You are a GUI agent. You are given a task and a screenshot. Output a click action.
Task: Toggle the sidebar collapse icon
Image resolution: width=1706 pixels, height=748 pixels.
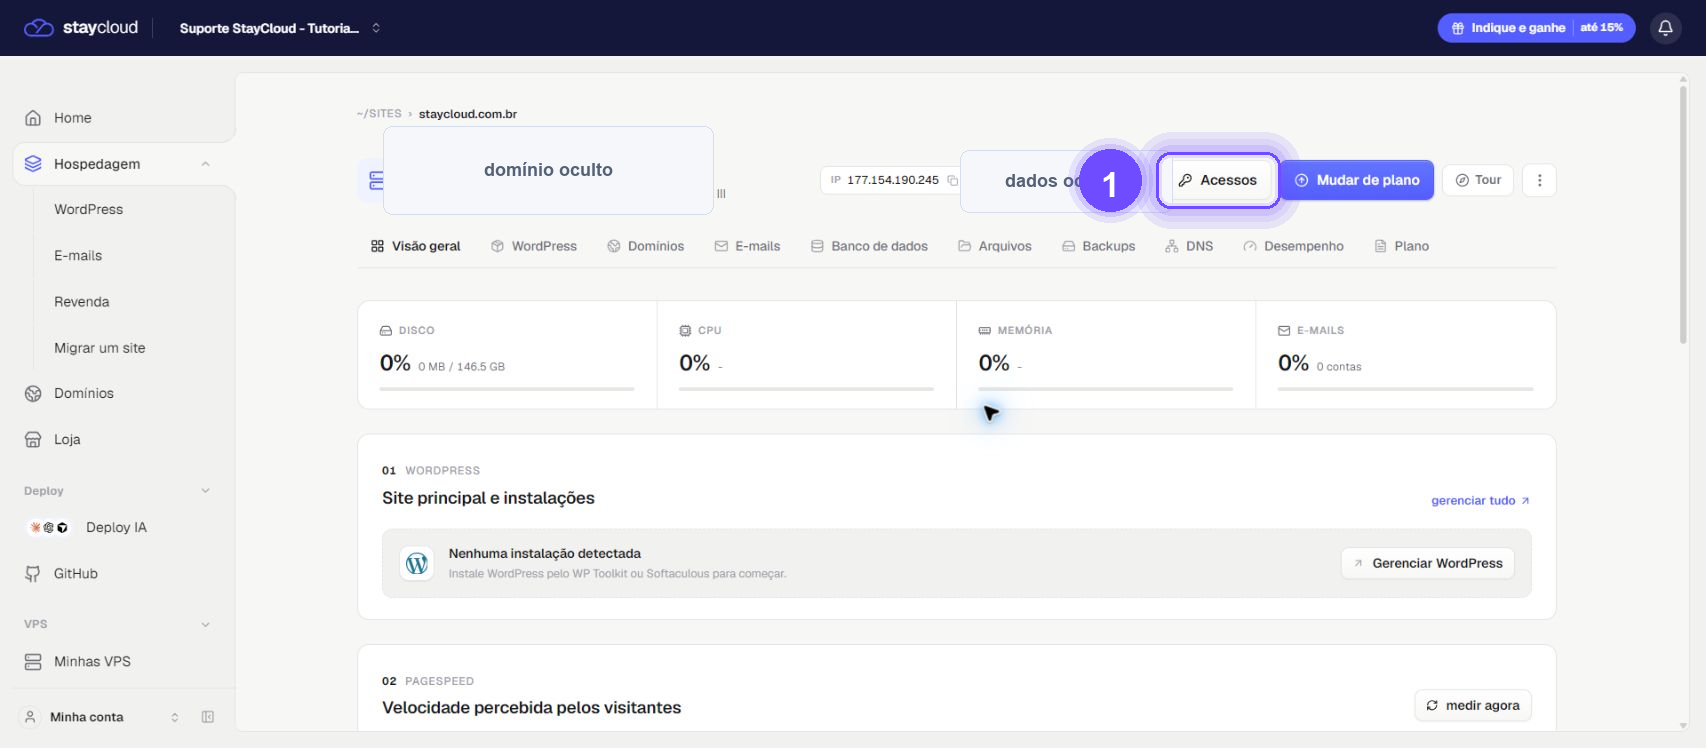tap(208, 717)
